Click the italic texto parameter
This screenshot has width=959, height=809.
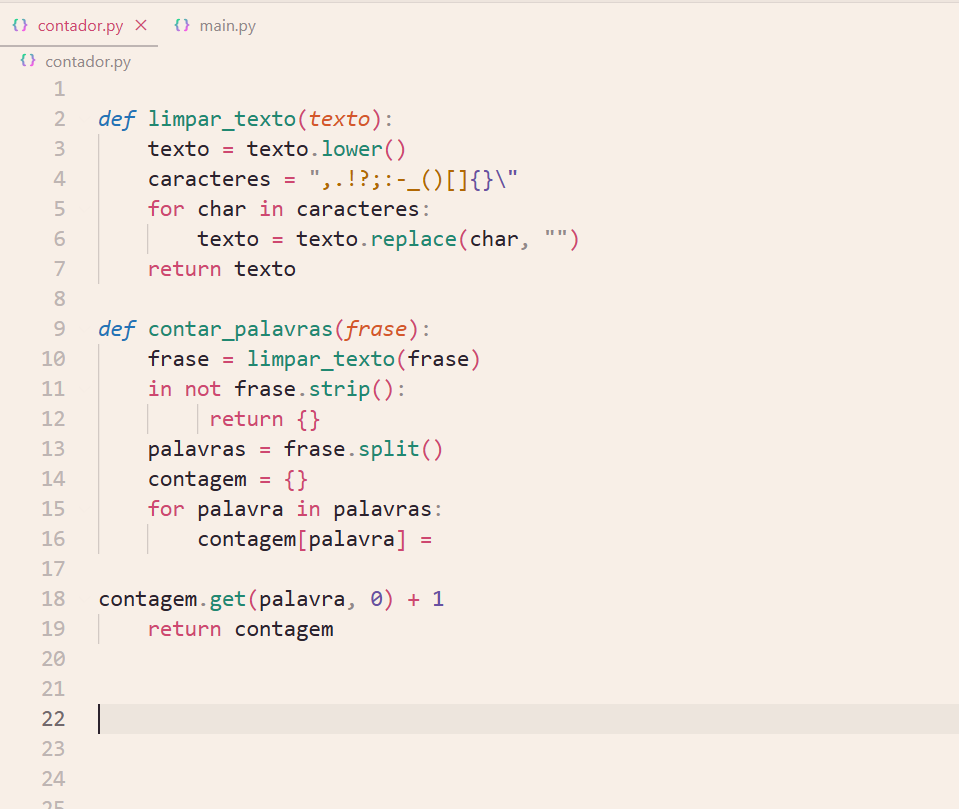tap(339, 119)
